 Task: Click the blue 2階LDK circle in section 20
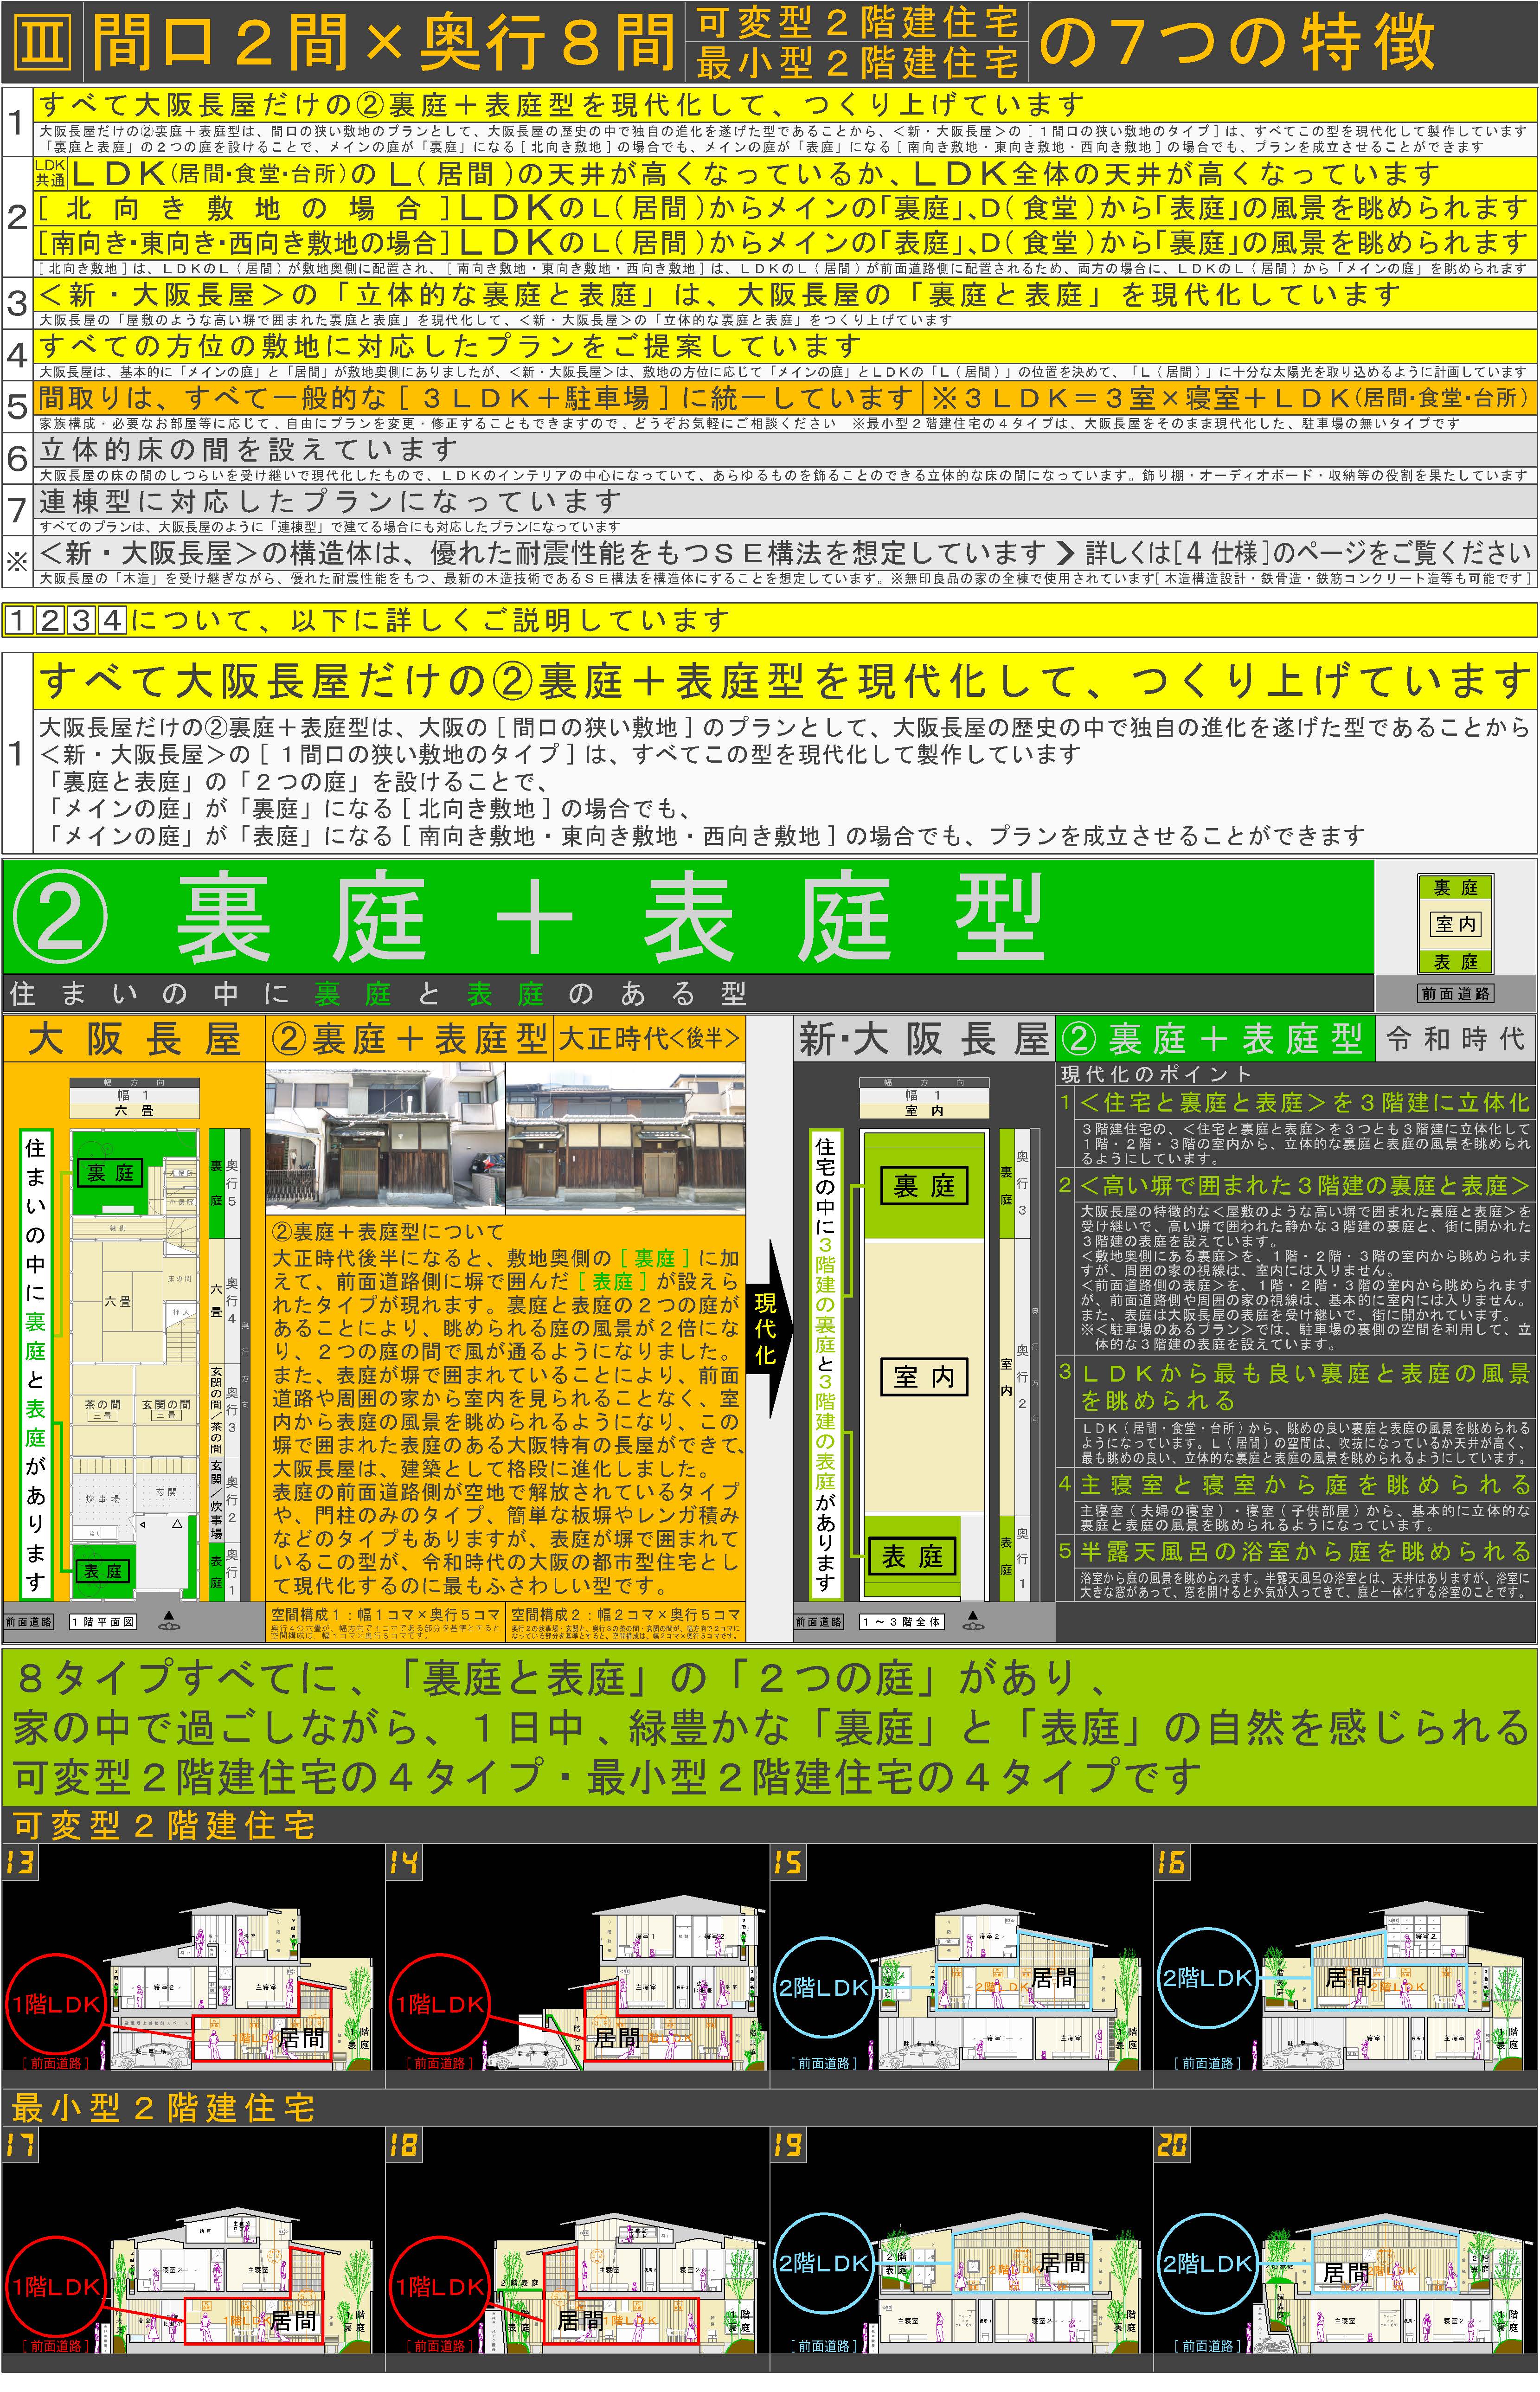click(x=1207, y=2263)
